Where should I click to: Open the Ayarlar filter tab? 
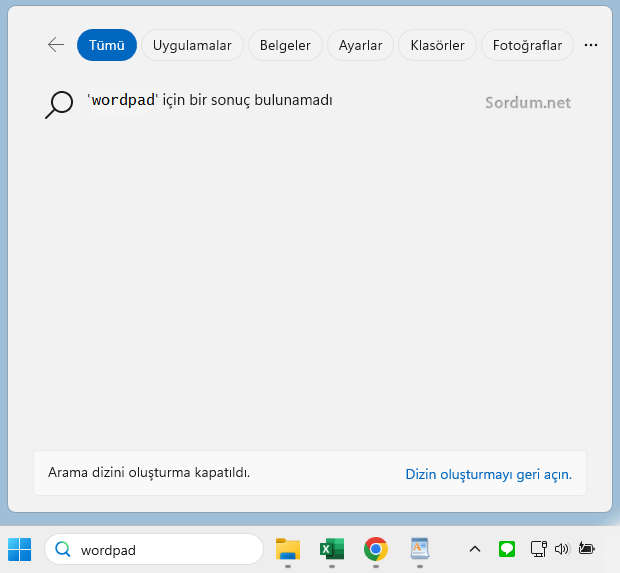pos(360,45)
